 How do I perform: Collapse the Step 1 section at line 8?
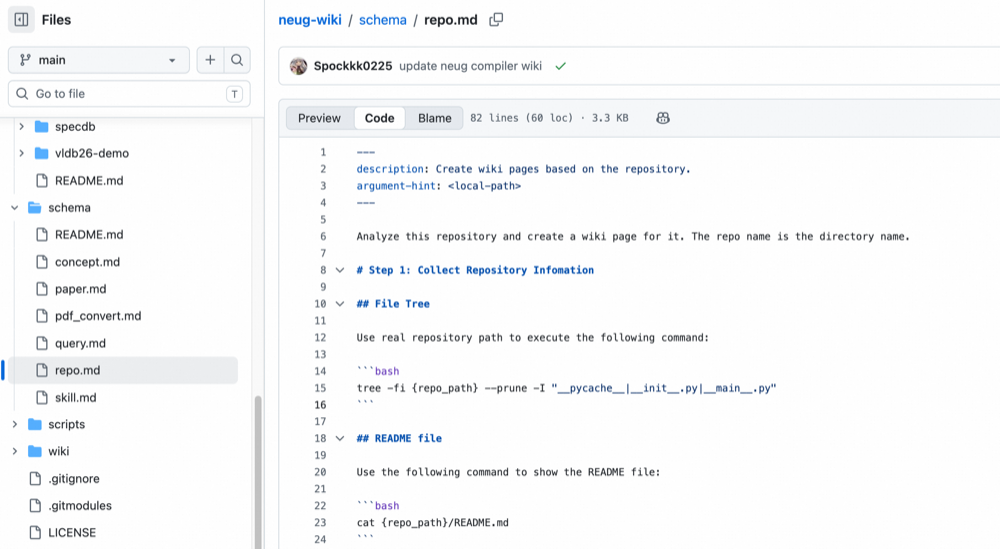pyautogui.click(x=340, y=270)
